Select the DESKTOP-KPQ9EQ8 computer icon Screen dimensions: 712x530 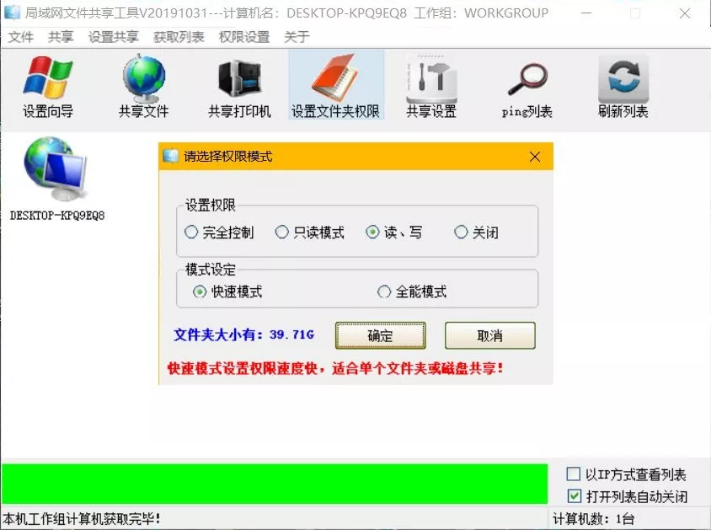tap(57, 179)
